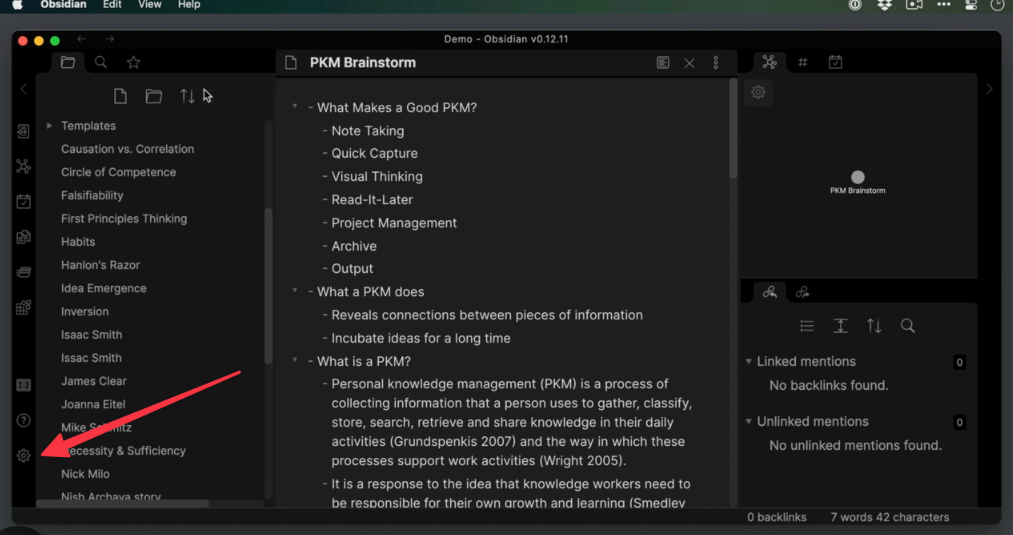This screenshot has width=1013, height=535.
Task: Open the Isaac Smith note
Action: [91, 335]
